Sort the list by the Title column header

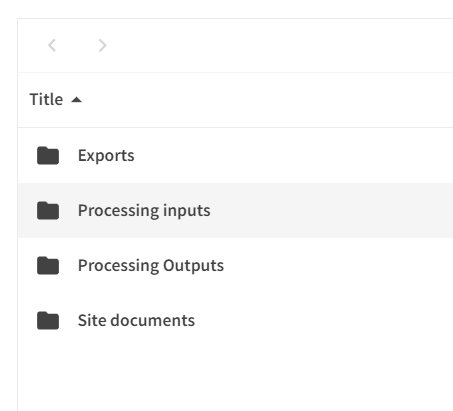click(46, 99)
